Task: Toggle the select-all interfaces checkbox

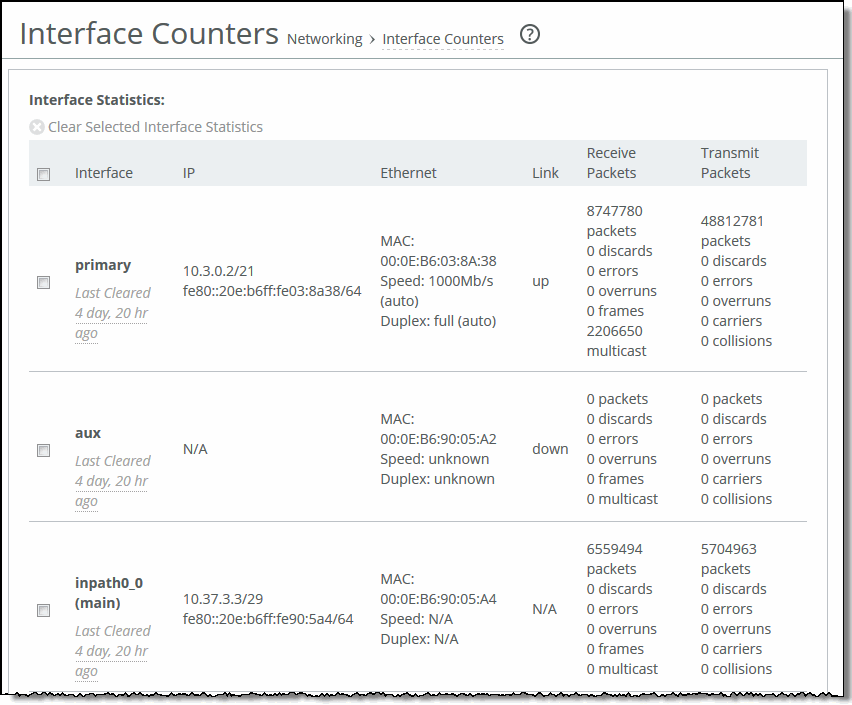Action: pyautogui.click(x=43, y=174)
